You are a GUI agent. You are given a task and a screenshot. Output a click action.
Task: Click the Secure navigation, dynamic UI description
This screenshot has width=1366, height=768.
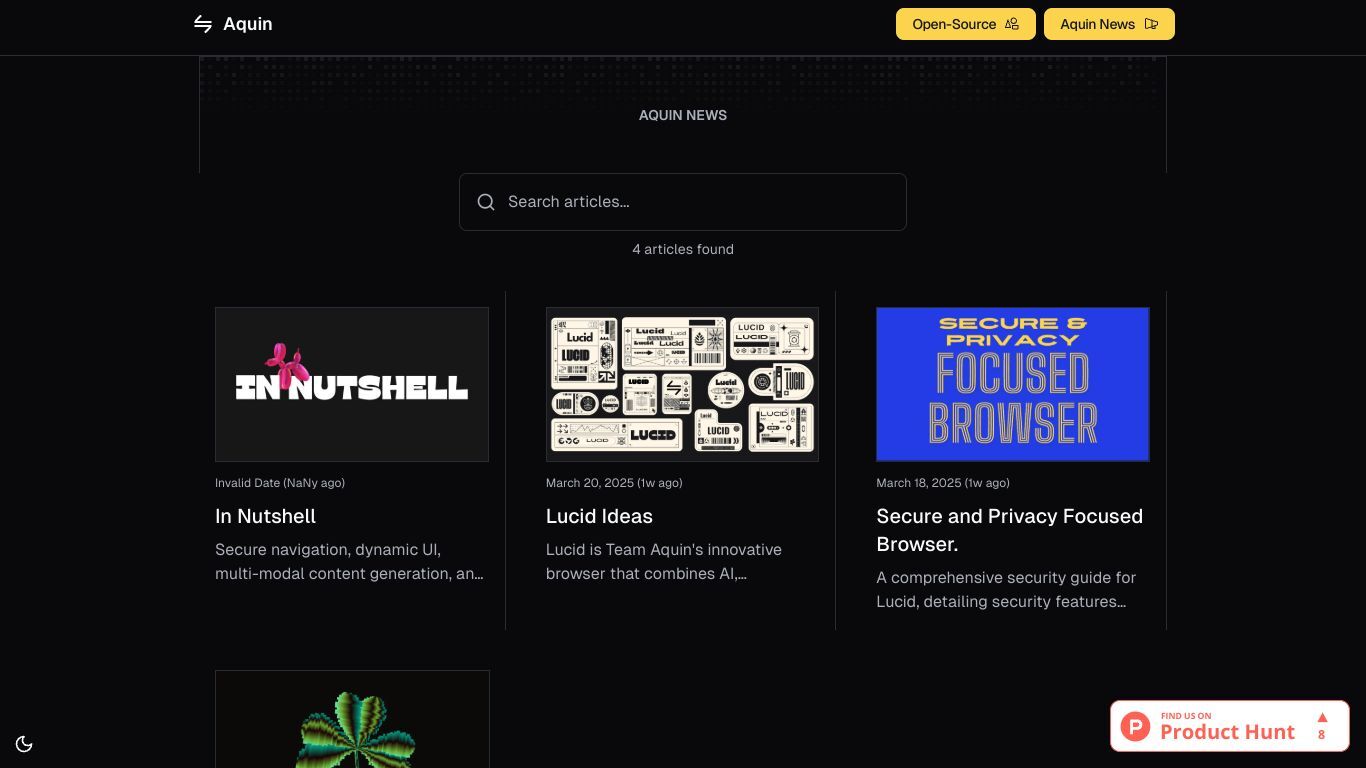[350, 561]
